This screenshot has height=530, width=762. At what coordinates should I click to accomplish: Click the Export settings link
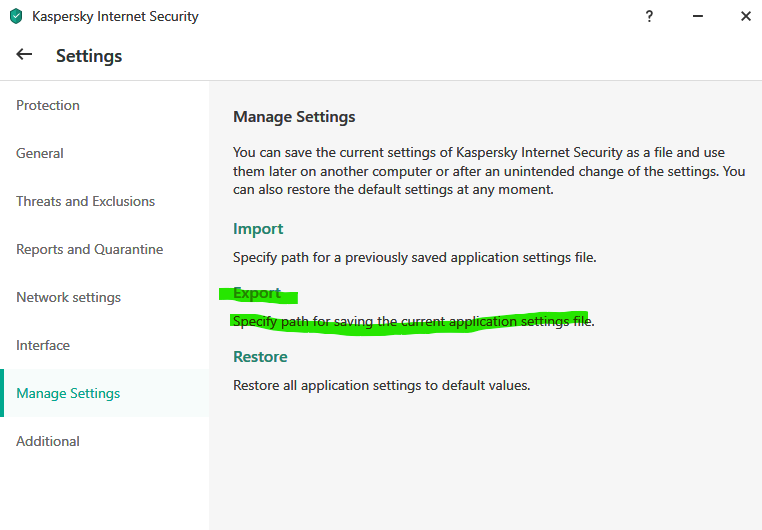(257, 293)
